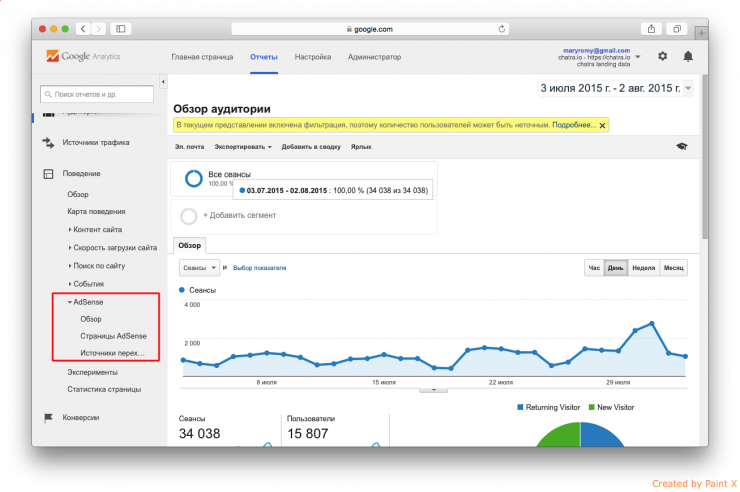Click the Conversions flag icon in sidebar
Image resolution: width=740 pixels, height=492 pixels.
point(50,416)
